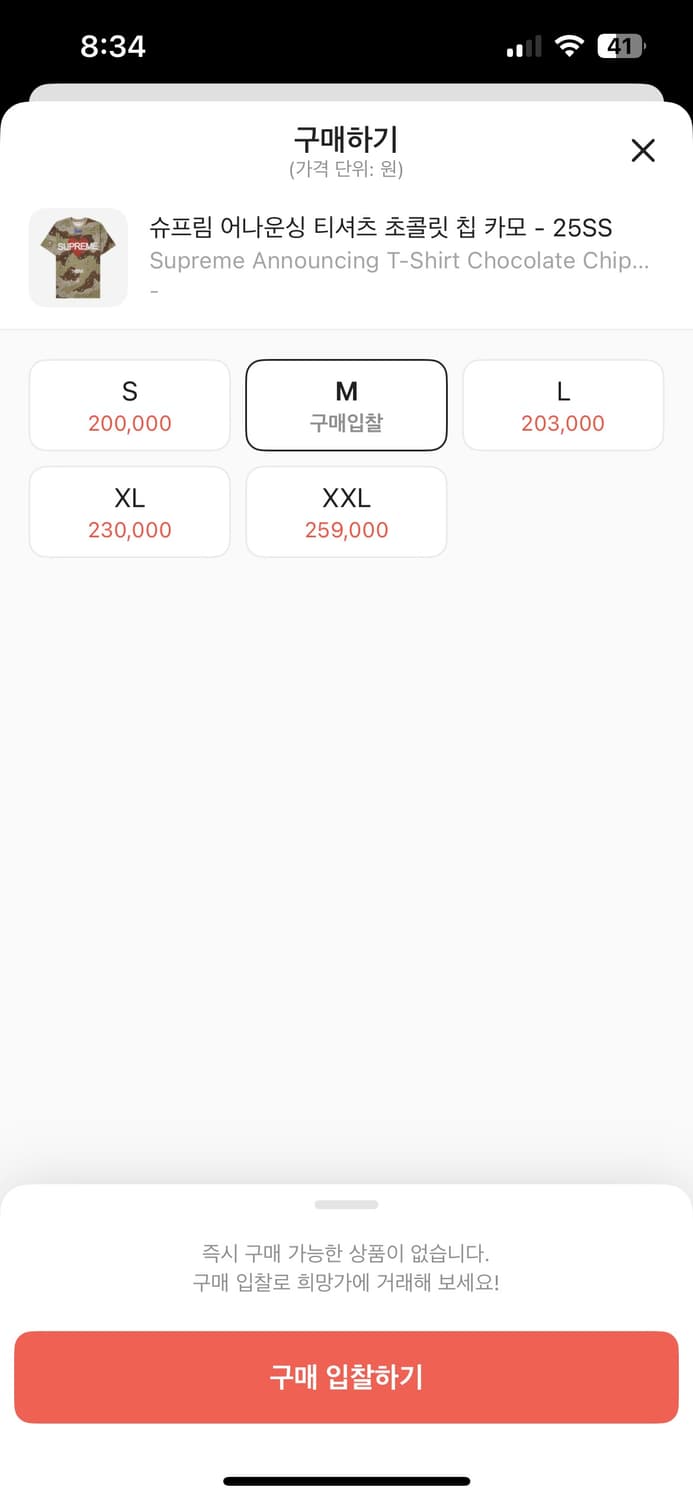Close the 구매하기 purchase sheet
The width and height of the screenshot is (693, 1500).
tap(643, 150)
